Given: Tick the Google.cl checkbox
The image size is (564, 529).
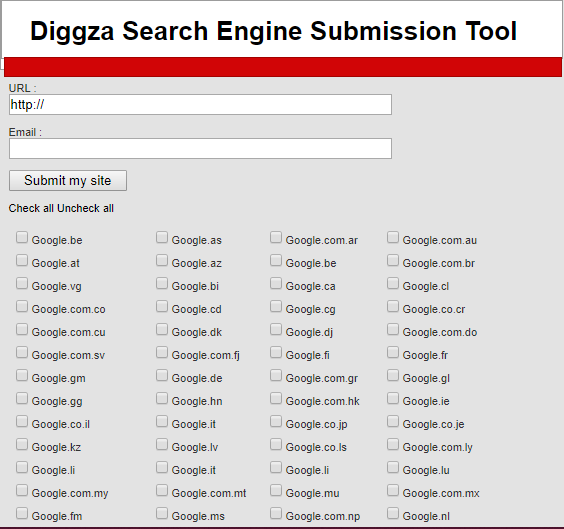Looking at the screenshot, I should point(393,283).
